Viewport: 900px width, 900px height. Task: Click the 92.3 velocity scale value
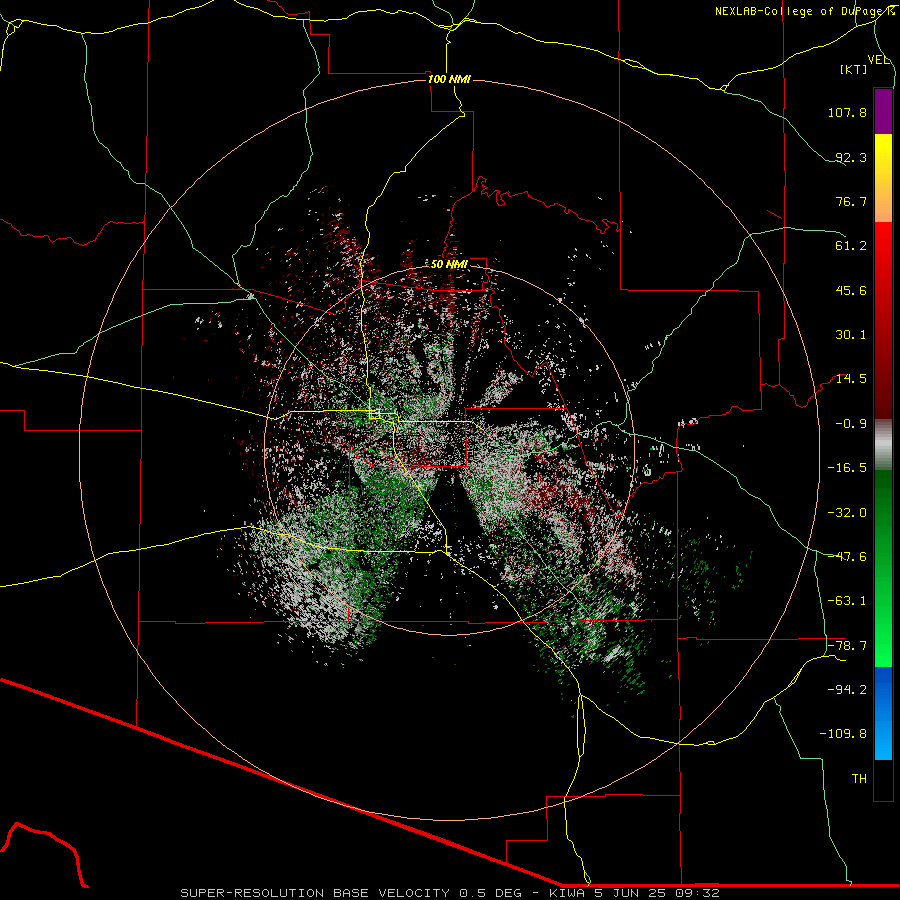851,157
